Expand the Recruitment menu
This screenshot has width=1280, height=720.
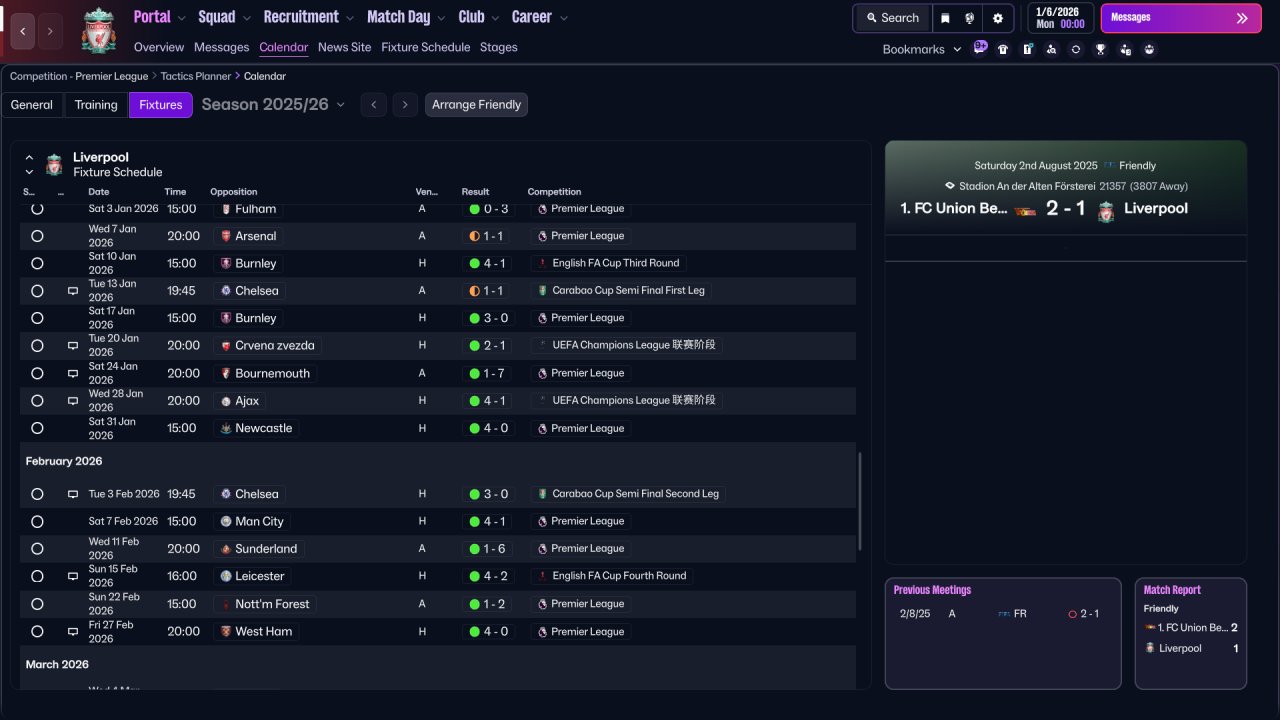coord(308,17)
